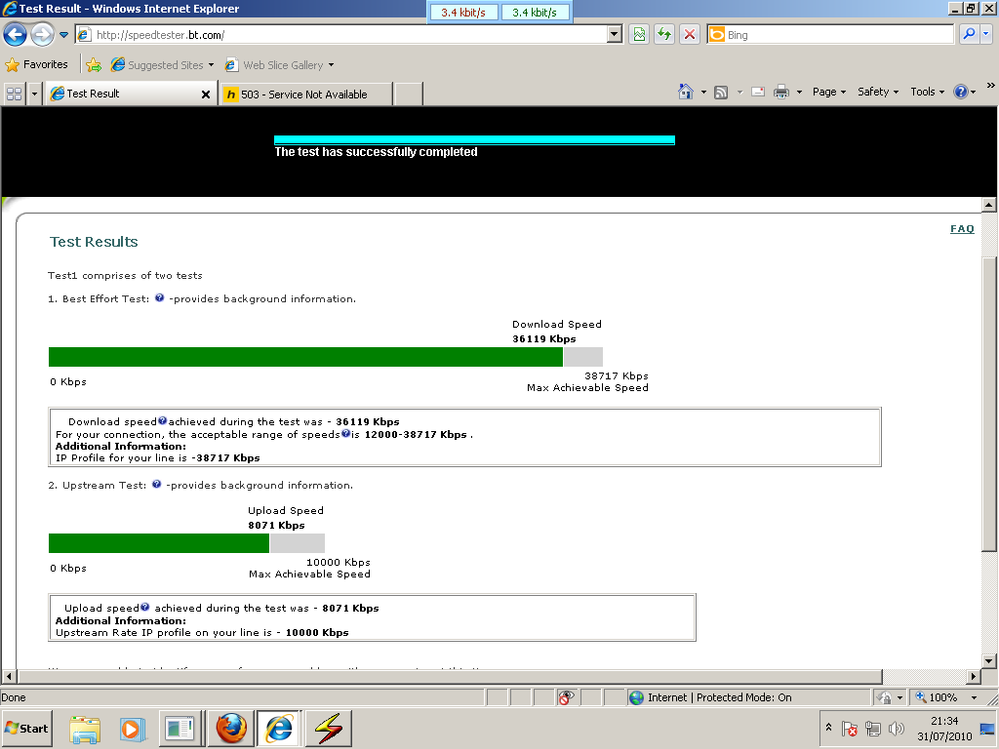Viewport: 999px width, 749px height.
Task: Switch to 503 - Service Not Available tab
Action: [x=304, y=94]
